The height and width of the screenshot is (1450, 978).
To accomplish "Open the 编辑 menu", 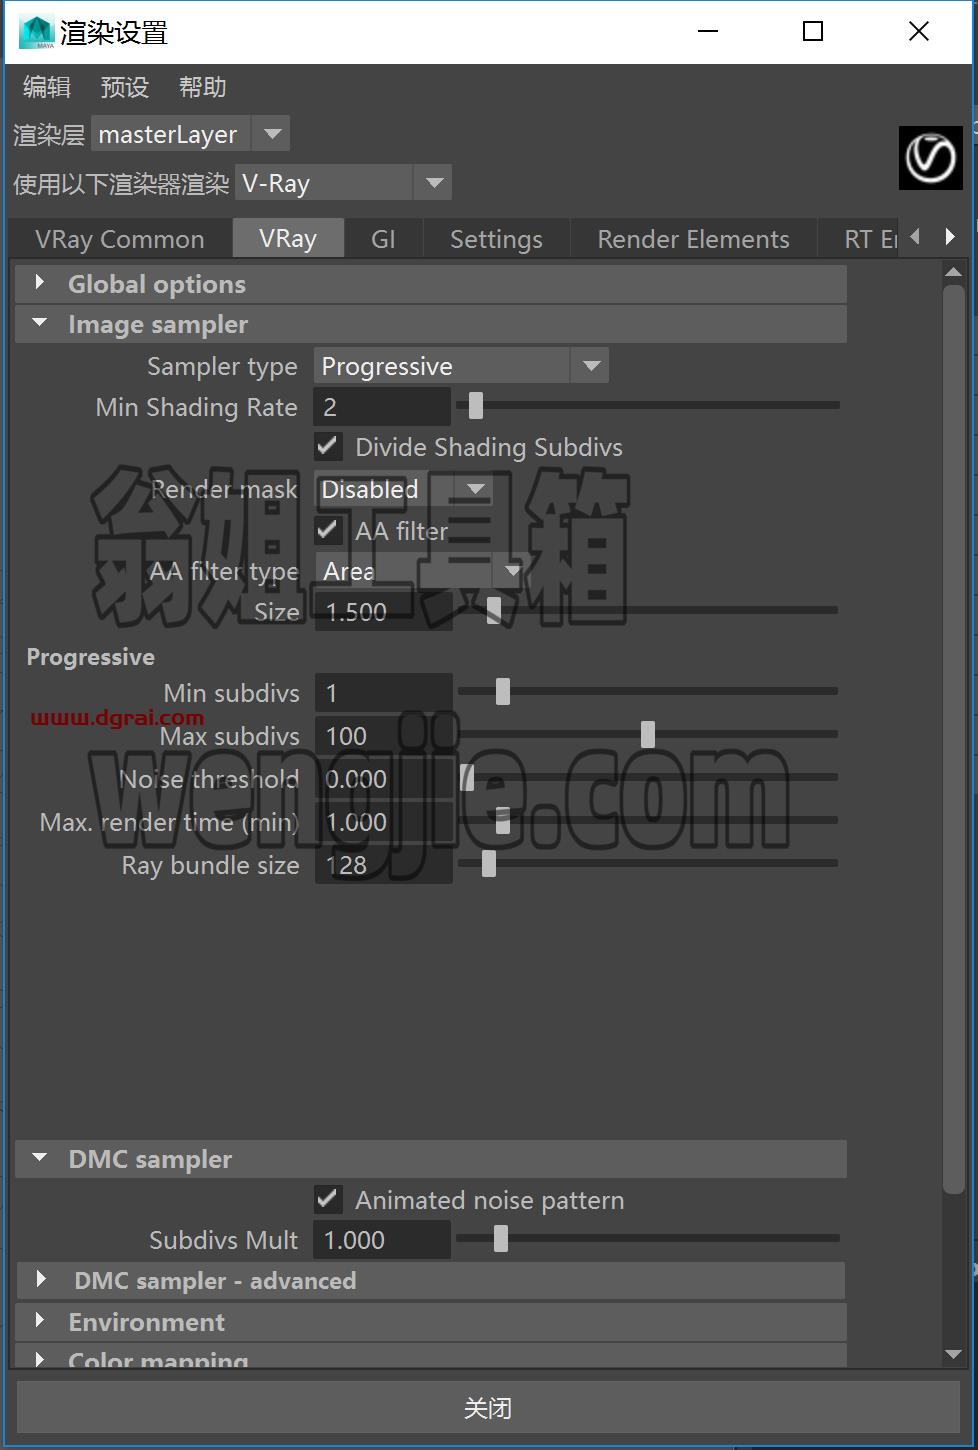I will click(47, 87).
